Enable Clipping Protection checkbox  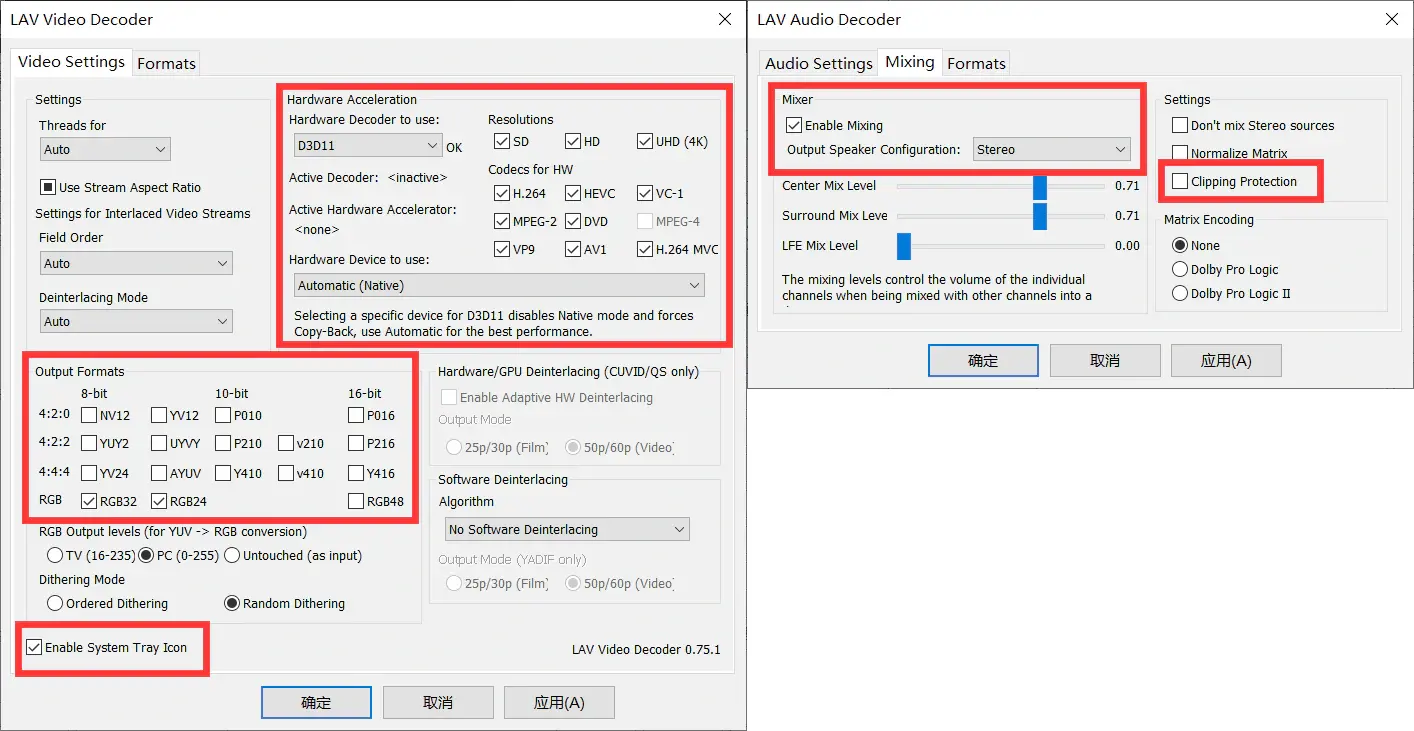point(1180,181)
